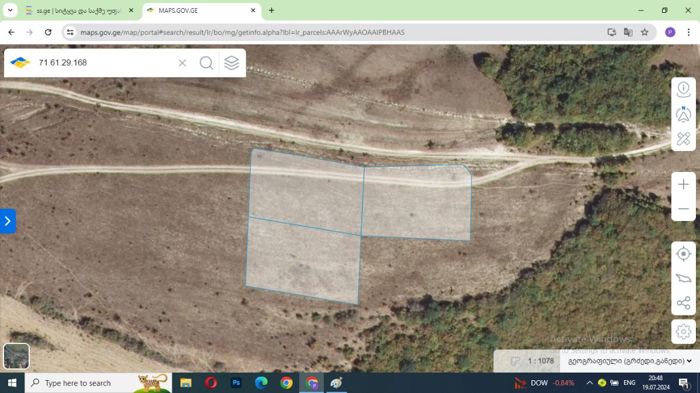Click the maps.gov.ge logo in search box
This screenshot has height=393, width=700.
(20, 63)
